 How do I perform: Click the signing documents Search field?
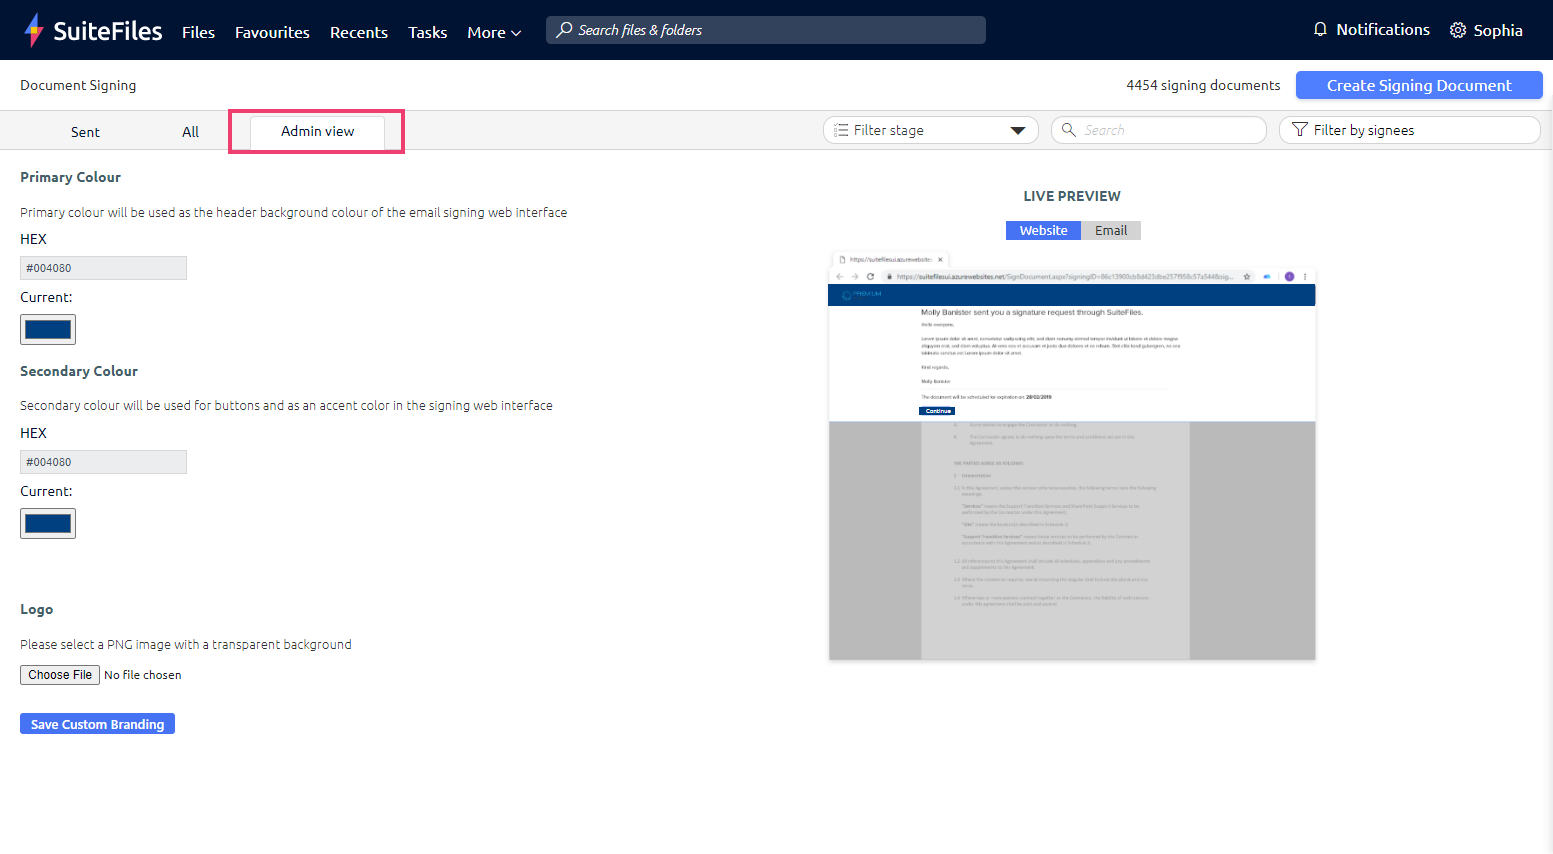click(x=1159, y=130)
